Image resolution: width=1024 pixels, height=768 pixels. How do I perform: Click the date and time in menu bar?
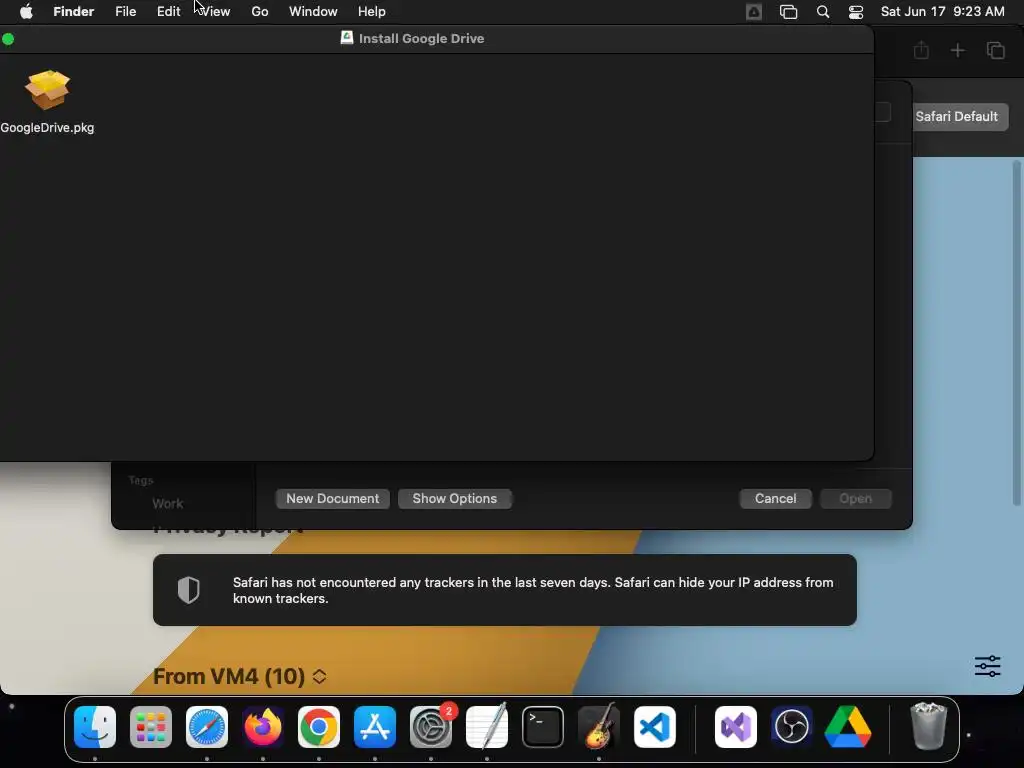[942, 12]
